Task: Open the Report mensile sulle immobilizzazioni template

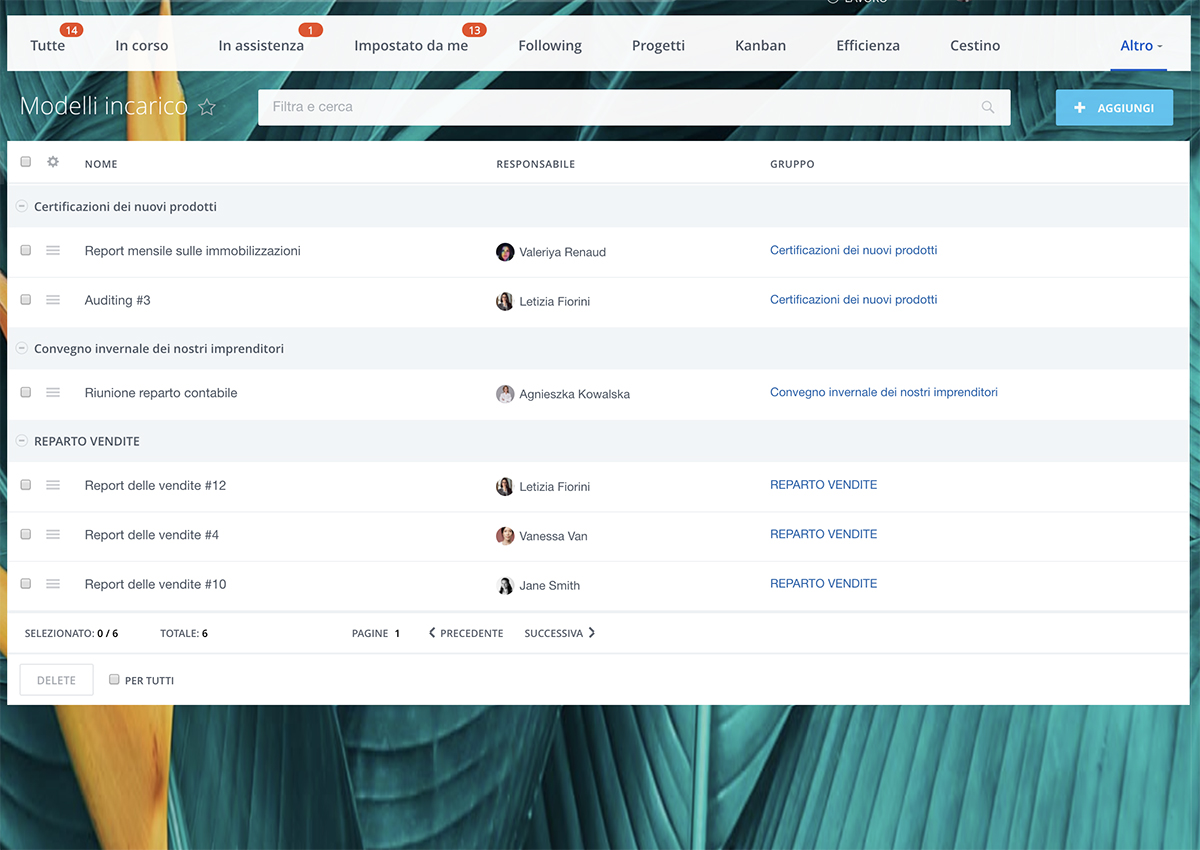Action: [193, 251]
